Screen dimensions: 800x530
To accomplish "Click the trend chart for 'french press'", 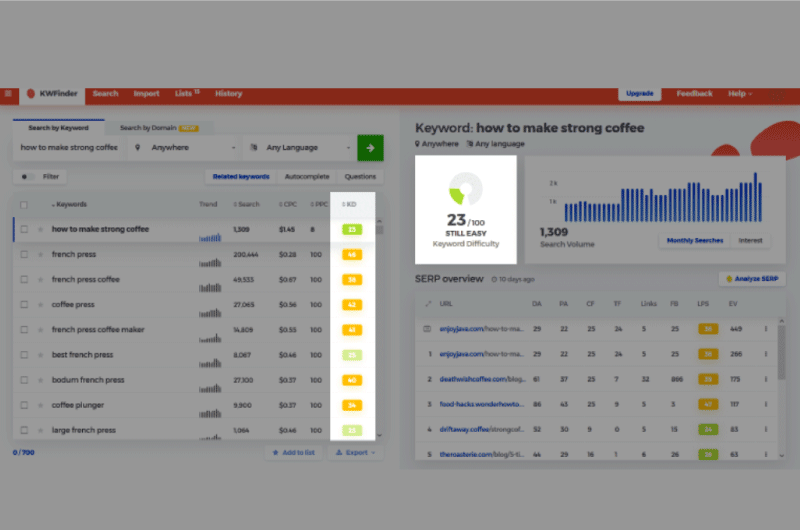I will 210,262.
